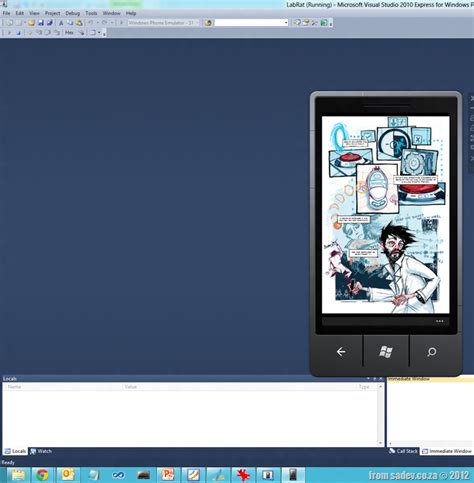Tap the phone emulator Windows Start button
The width and height of the screenshot is (474, 483).
point(386,352)
